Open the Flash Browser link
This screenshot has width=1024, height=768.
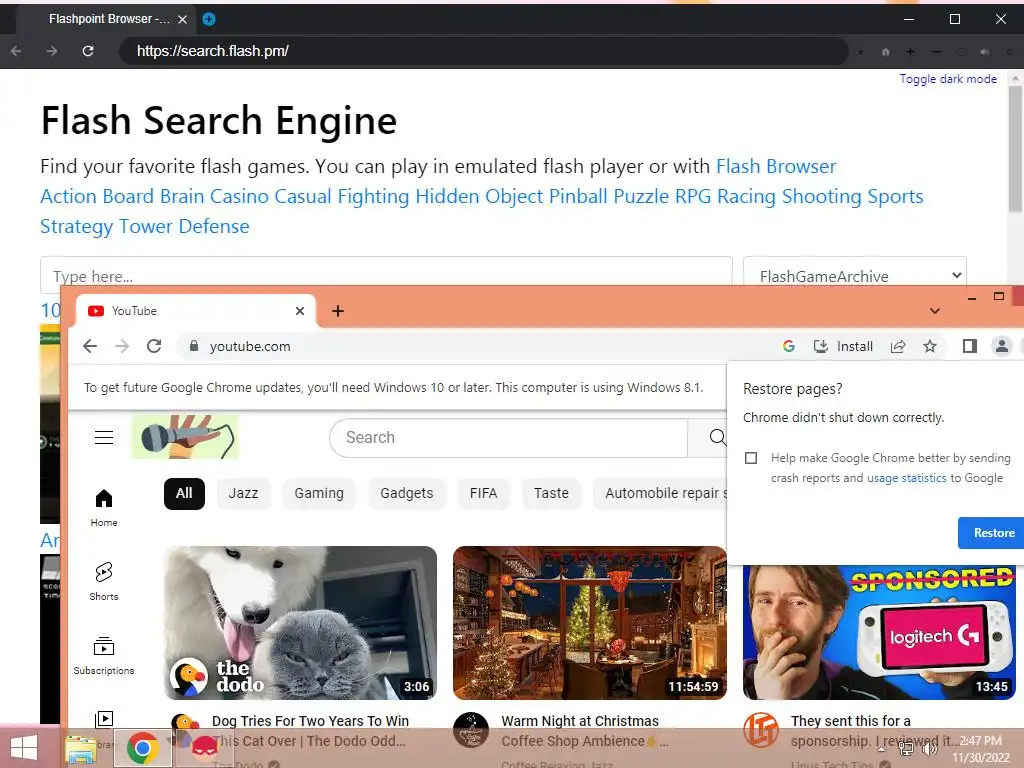776,166
